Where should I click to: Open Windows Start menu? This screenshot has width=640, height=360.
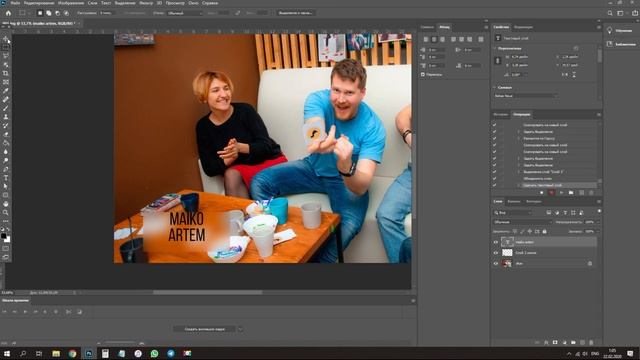point(7,353)
